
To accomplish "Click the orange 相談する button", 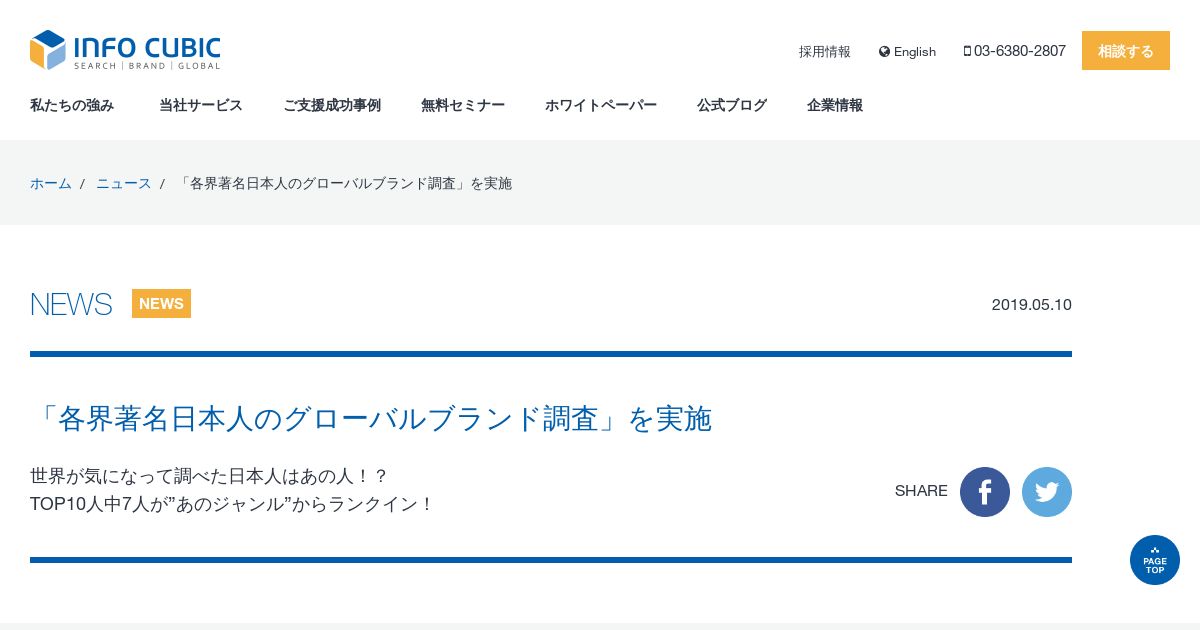I will point(1126,51).
